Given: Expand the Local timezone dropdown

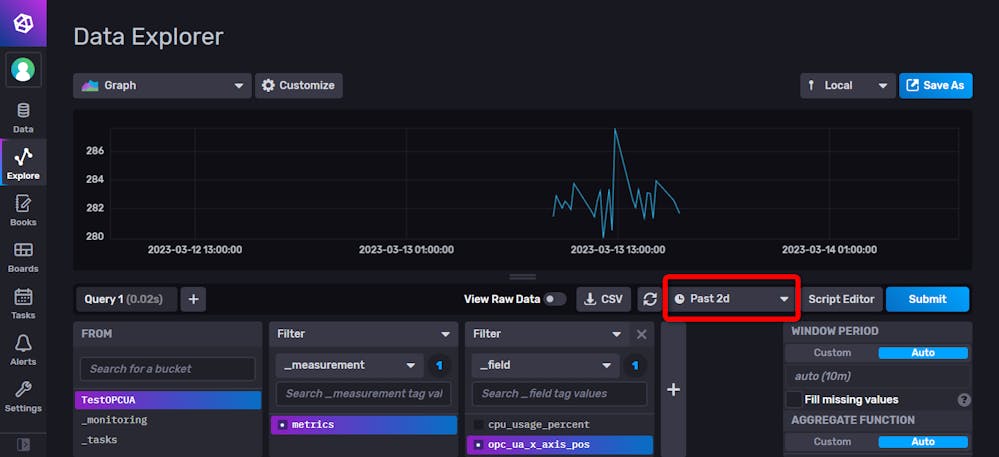Looking at the screenshot, I should (x=847, y=86).
